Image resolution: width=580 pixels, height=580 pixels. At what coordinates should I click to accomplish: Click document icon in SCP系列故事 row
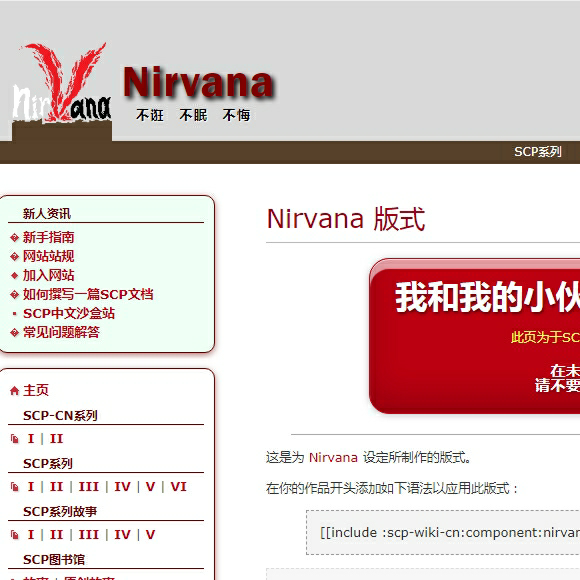tap(14, 535)
